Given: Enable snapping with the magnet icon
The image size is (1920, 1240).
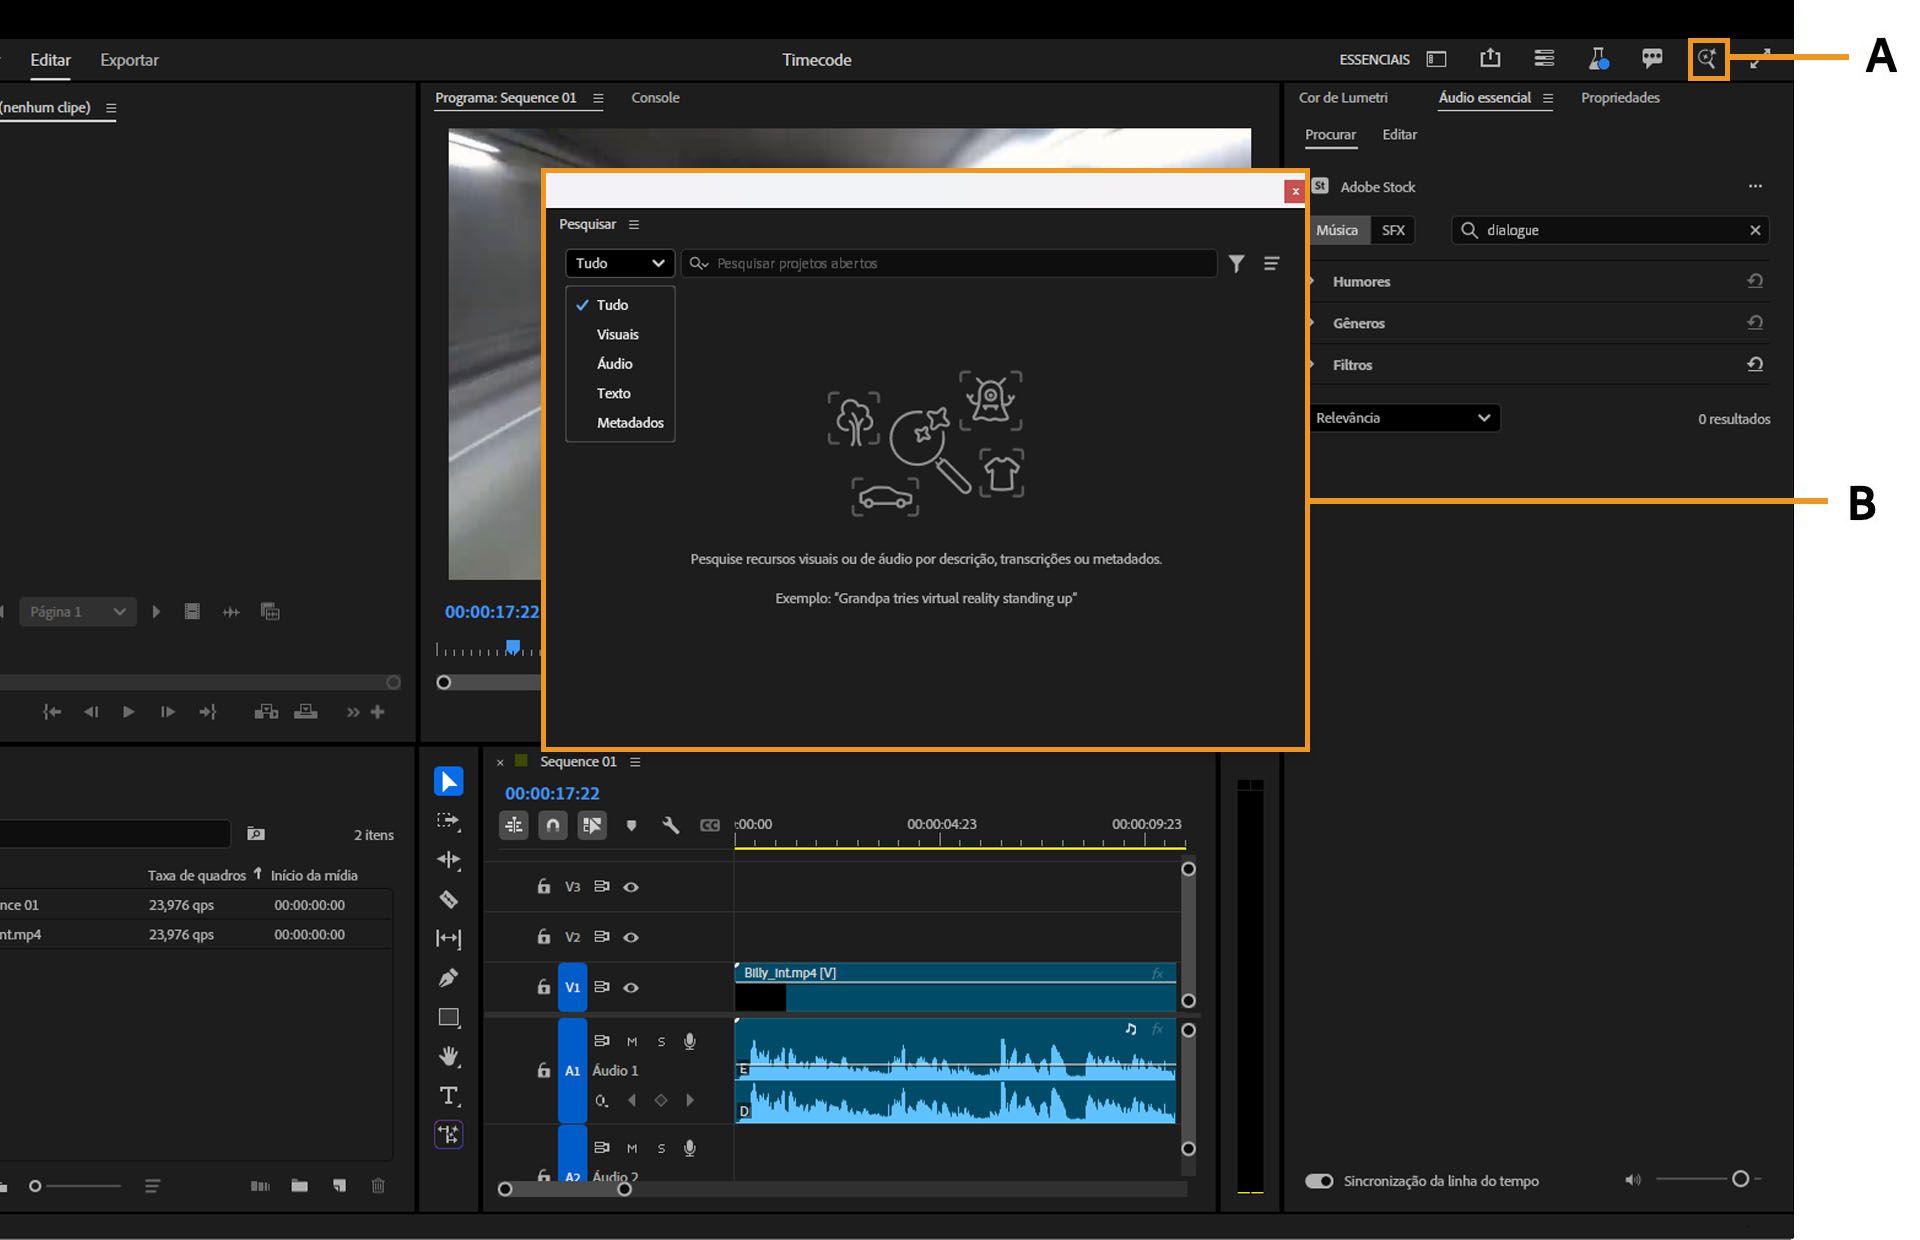Looking at the screenshot, I should pyautogui.click(x=553, y=825).
